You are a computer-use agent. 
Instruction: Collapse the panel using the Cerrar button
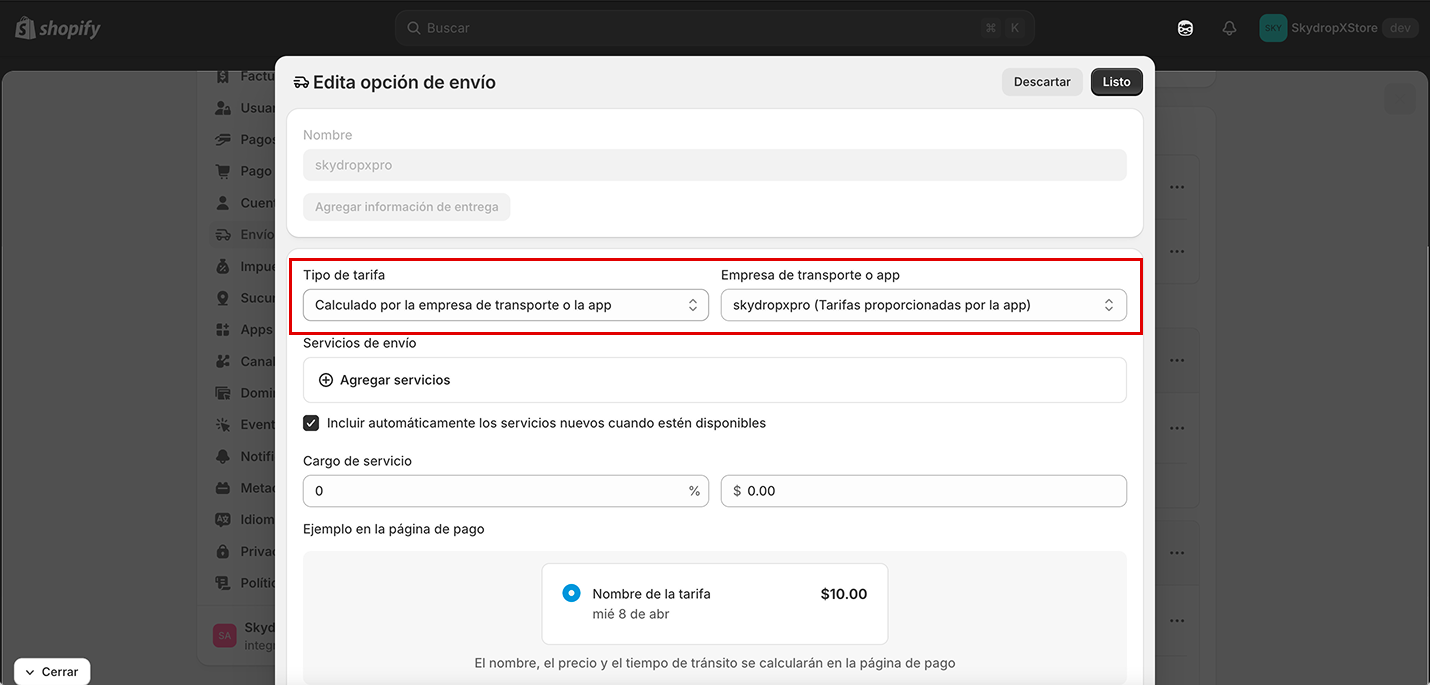coord(52,672)
